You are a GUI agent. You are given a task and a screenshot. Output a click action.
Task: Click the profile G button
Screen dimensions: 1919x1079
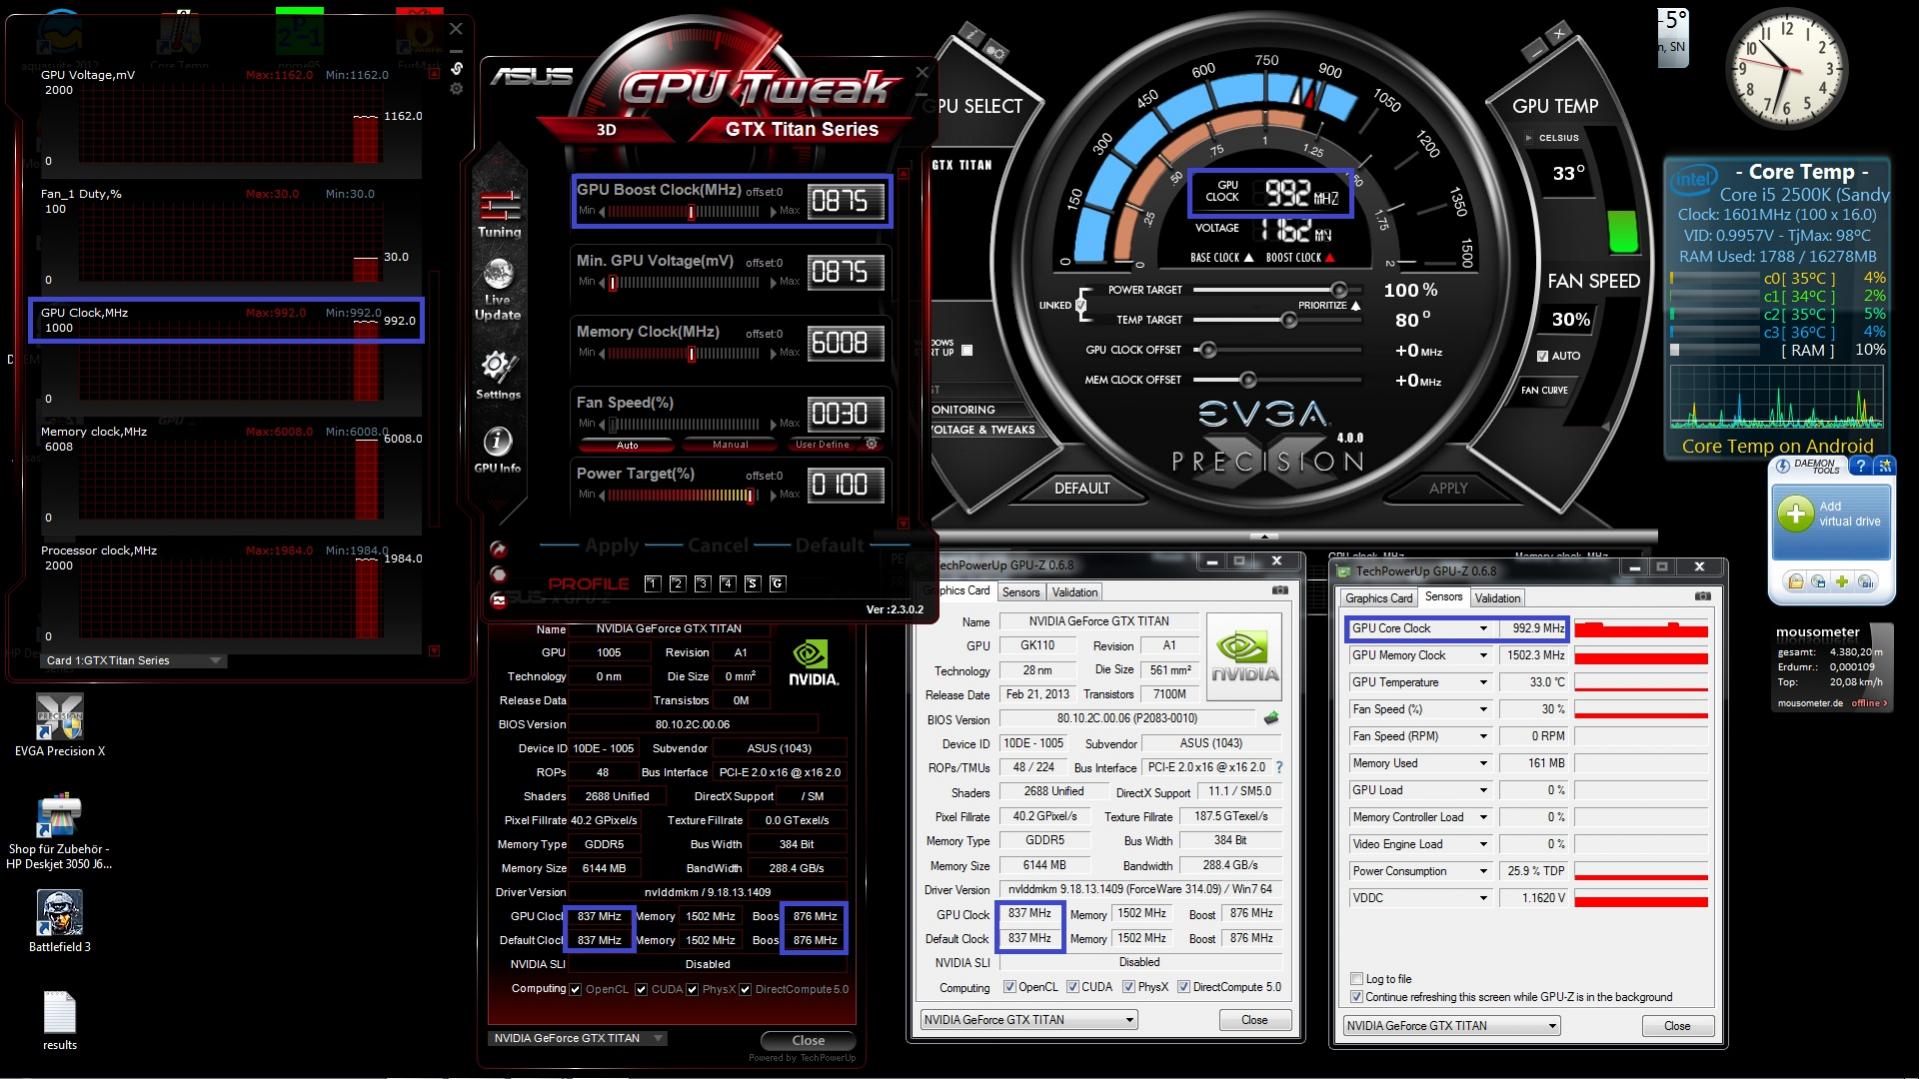coord(777,584)
